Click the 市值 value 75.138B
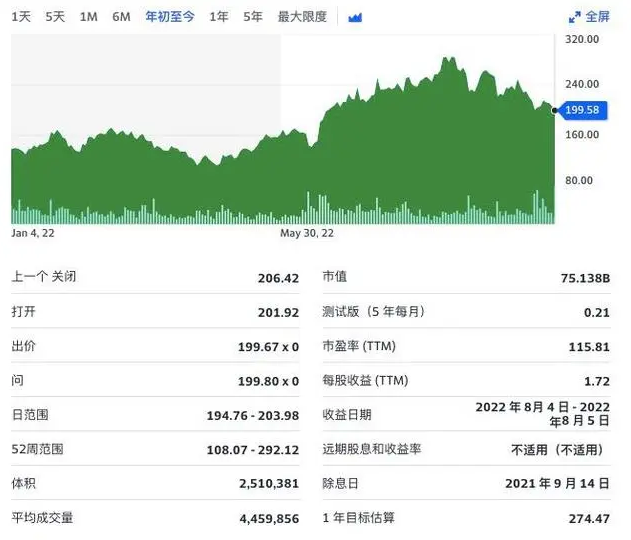This screenshot has width=631, height=540. [581, 278]
